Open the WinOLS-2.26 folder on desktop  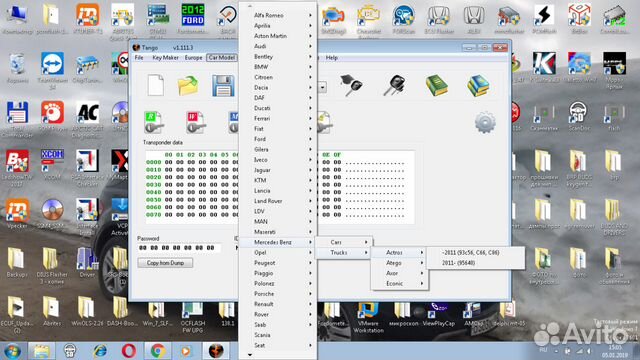click(87, 312)
